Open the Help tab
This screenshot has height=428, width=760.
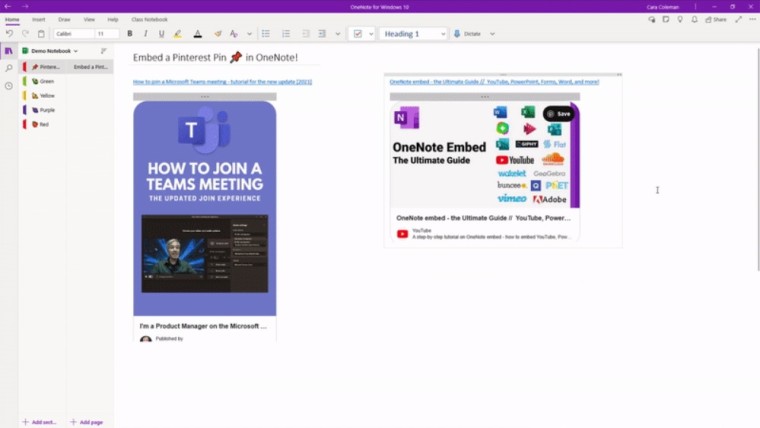pos(113,19)
